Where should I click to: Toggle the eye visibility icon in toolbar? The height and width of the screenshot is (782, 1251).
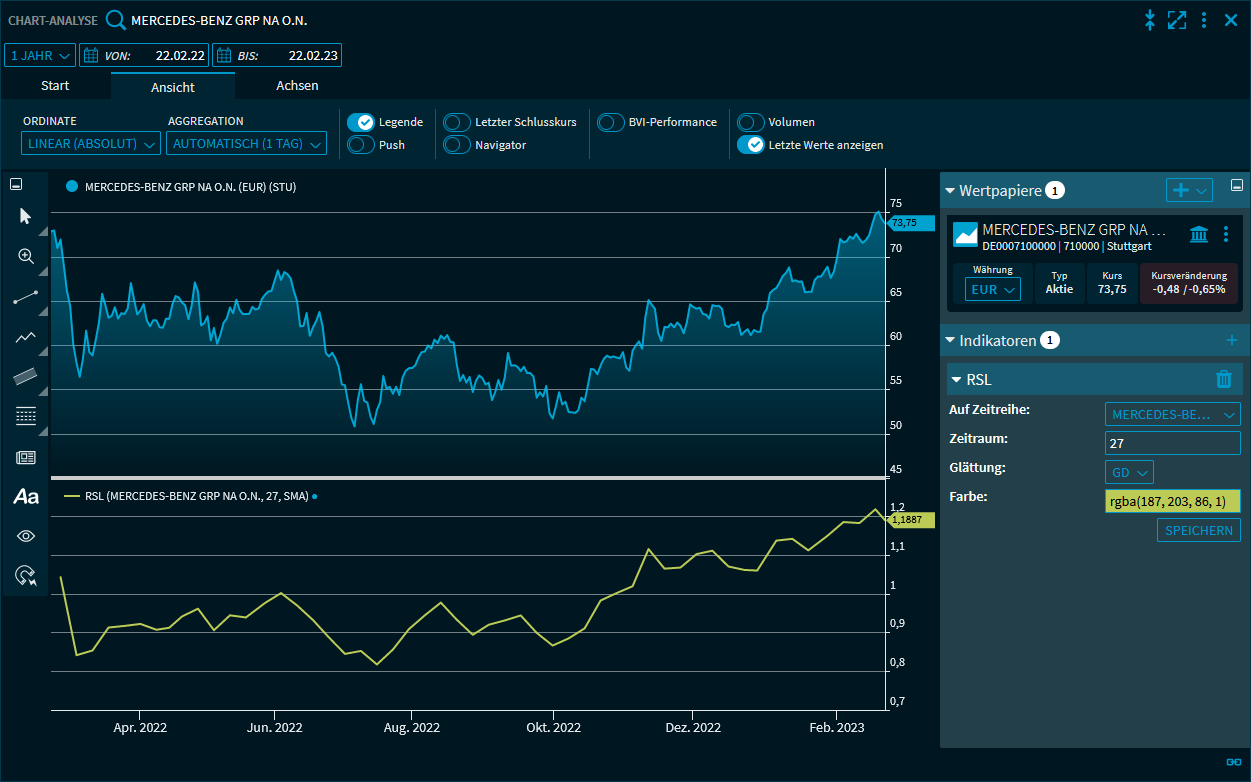click(26, 536)
